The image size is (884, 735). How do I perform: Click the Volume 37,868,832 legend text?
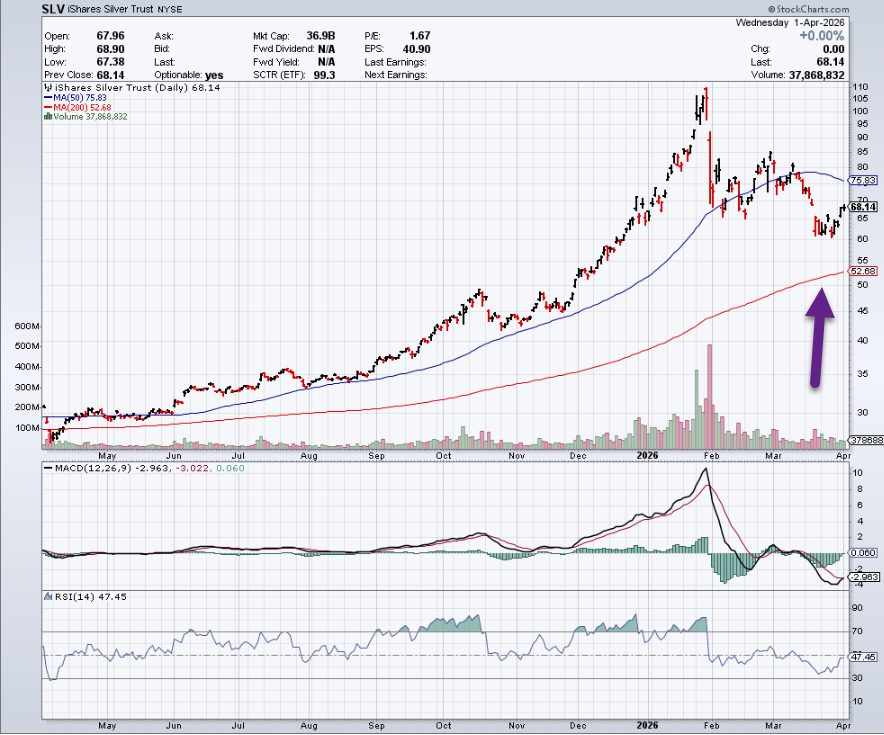pos(90,117)
